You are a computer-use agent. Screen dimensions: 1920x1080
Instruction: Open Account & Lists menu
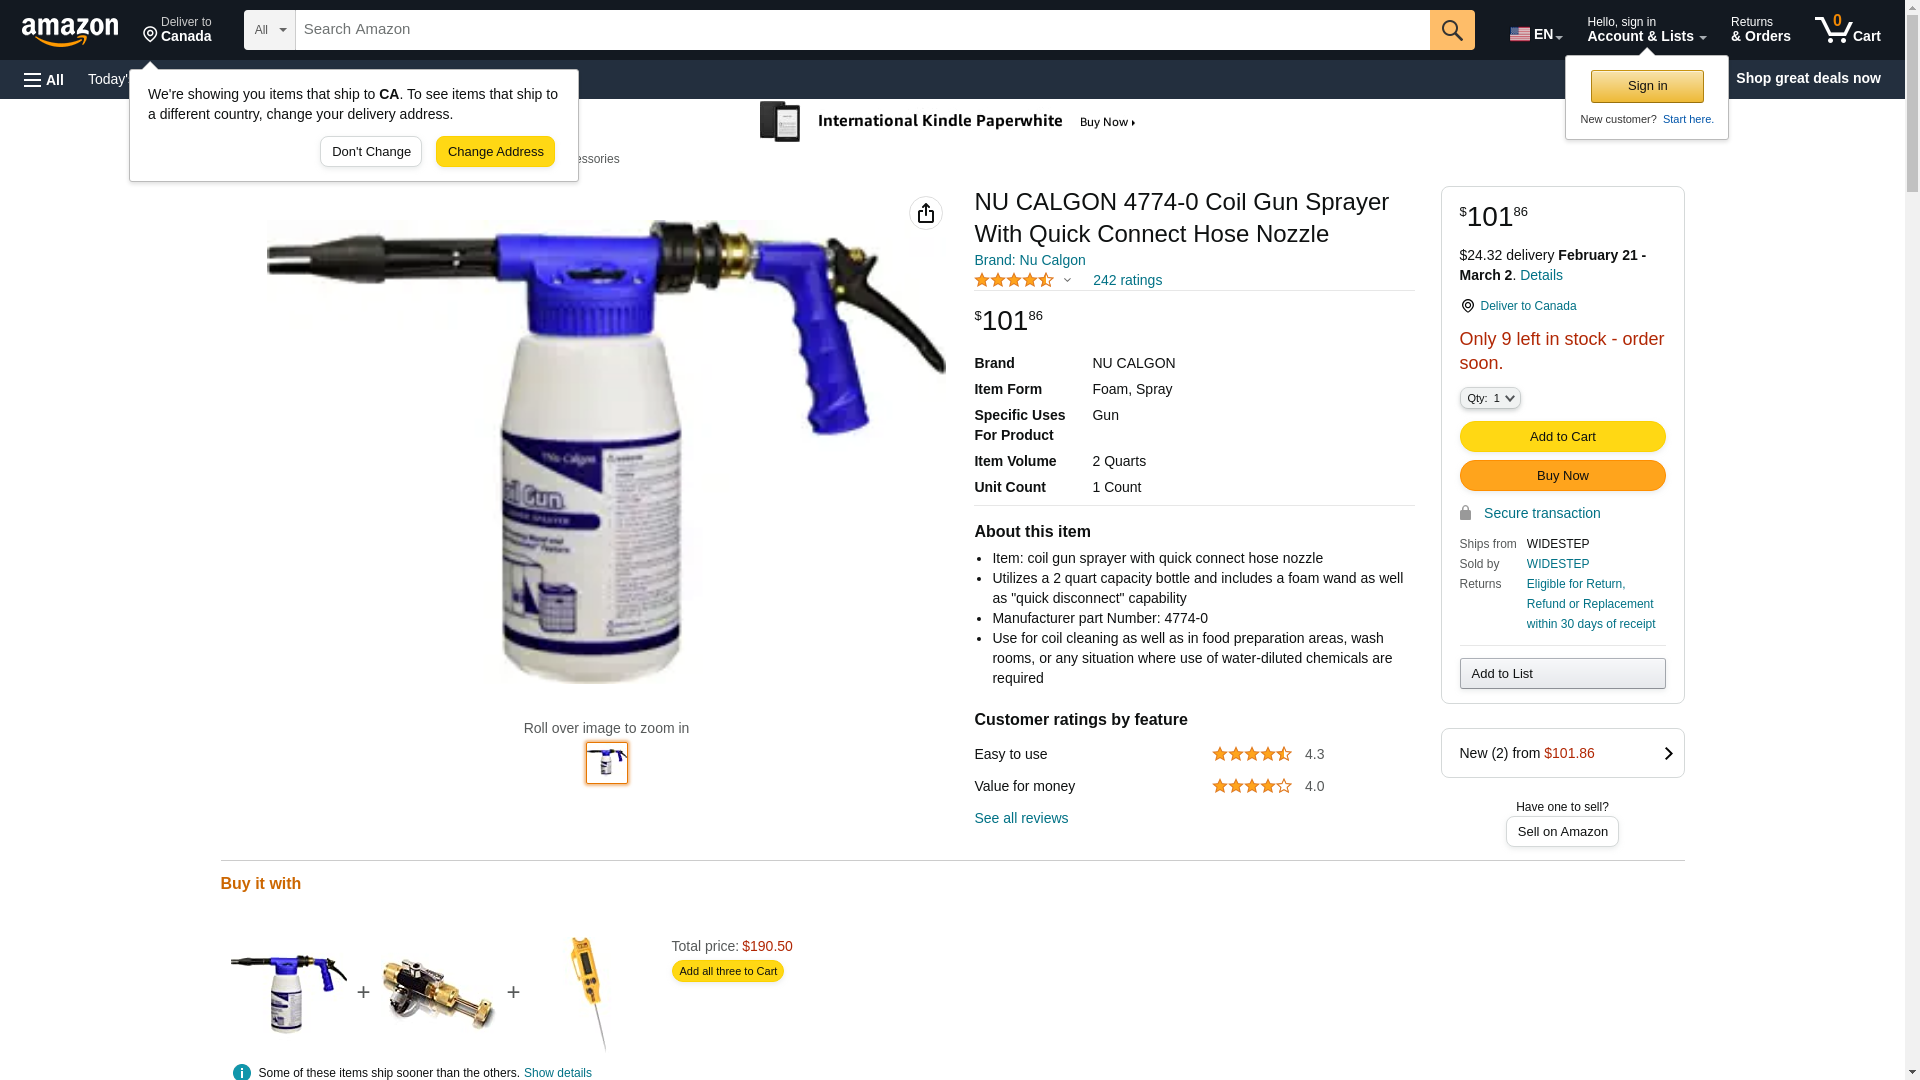1646,30
